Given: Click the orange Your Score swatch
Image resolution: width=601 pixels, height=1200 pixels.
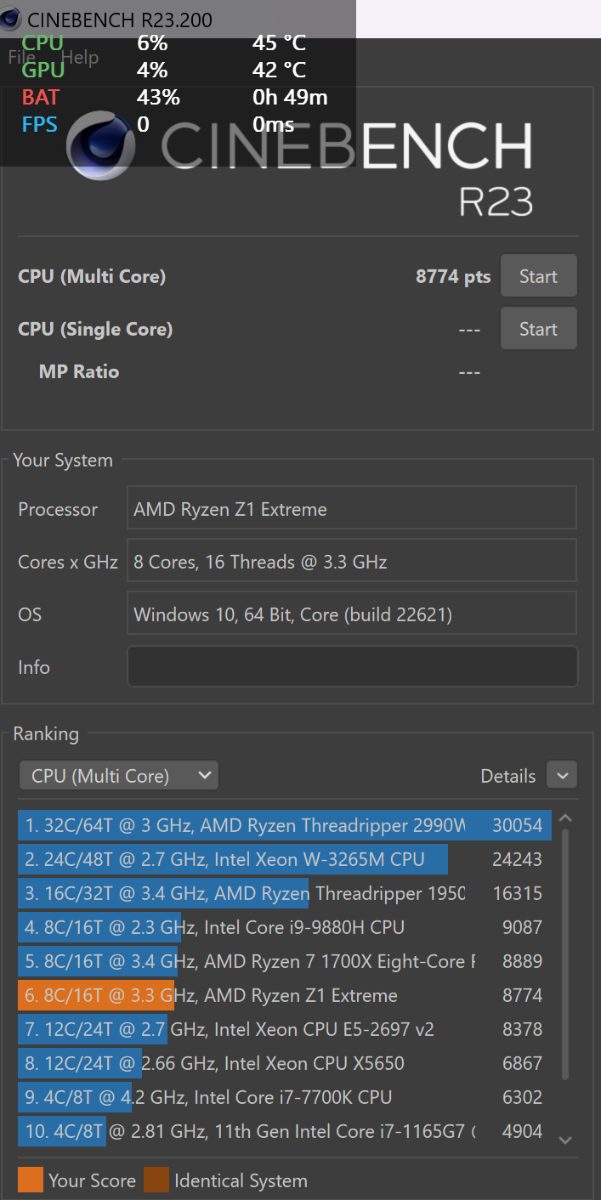Looking at the screenshot, I should pos(30,1180).
